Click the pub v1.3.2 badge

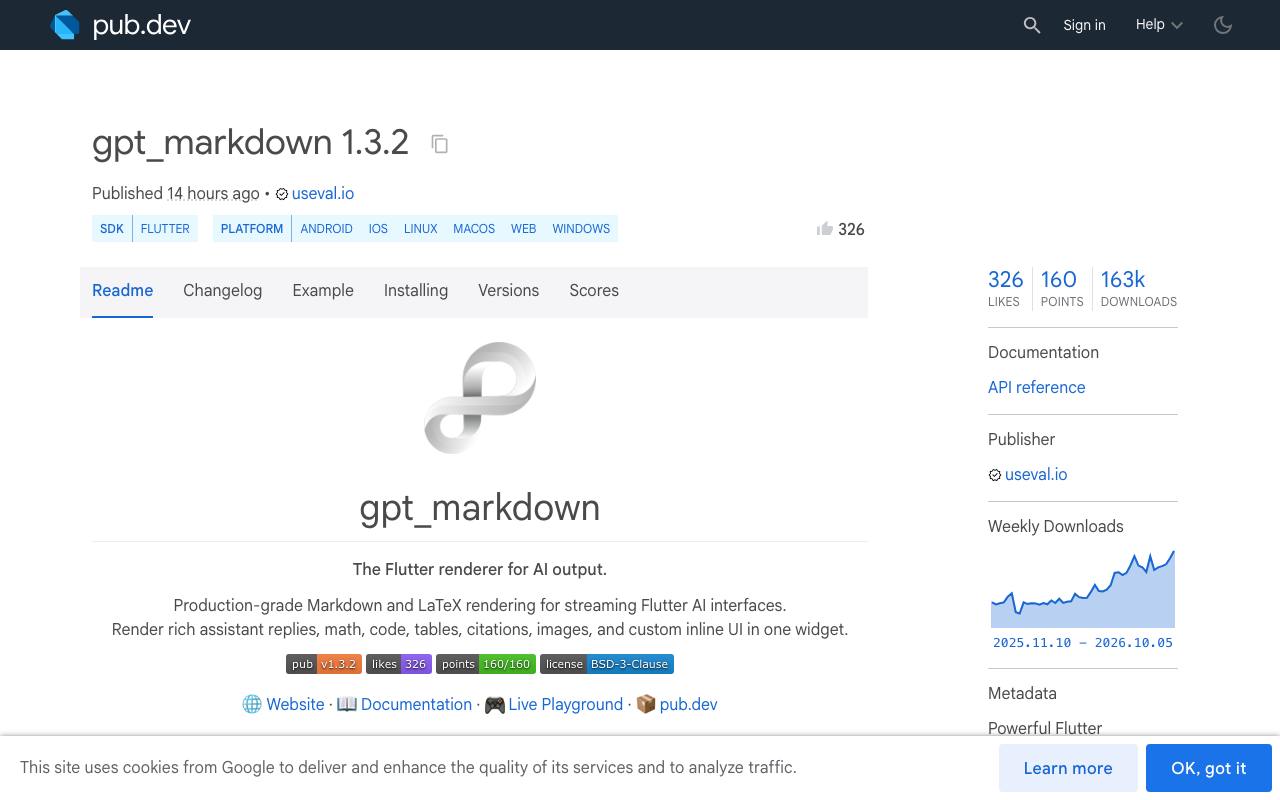point(324,664)
